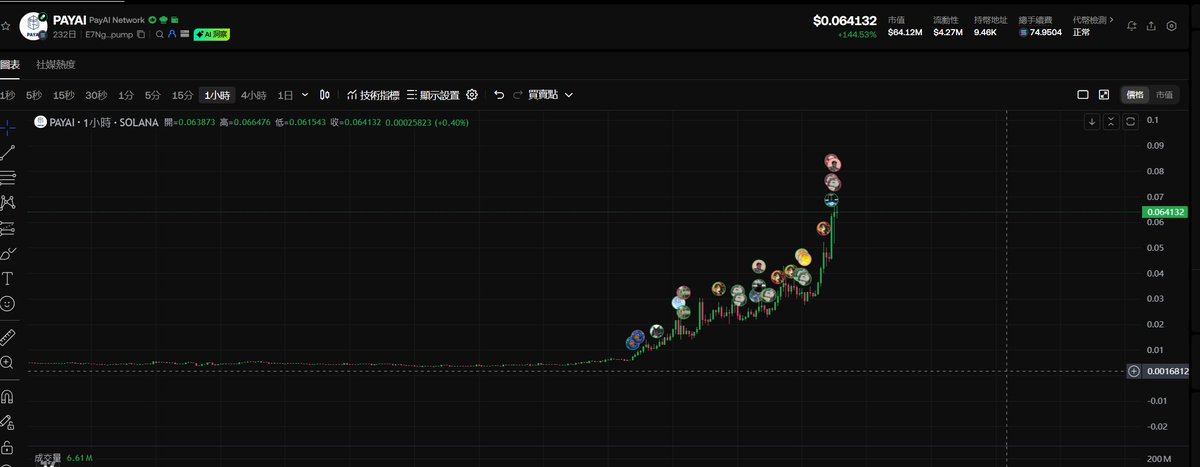The height and width of the screenshot is (467, 1200).
Task: Open 顯示設置 display settings
Action: tap(433, 95)
